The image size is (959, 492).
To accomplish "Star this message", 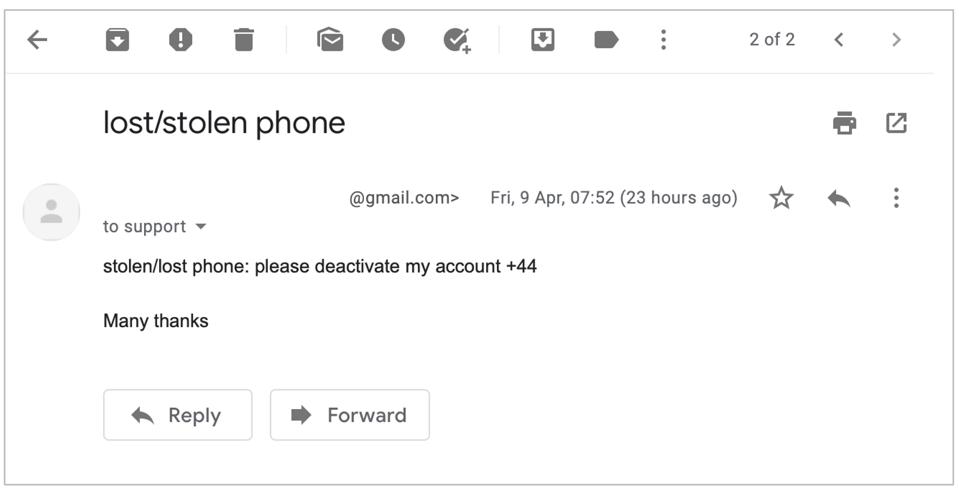I will click(x=781, y=198).
